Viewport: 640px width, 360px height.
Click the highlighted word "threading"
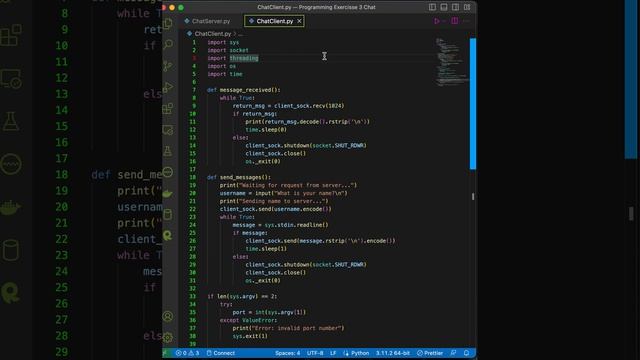(x=244, y=58)
